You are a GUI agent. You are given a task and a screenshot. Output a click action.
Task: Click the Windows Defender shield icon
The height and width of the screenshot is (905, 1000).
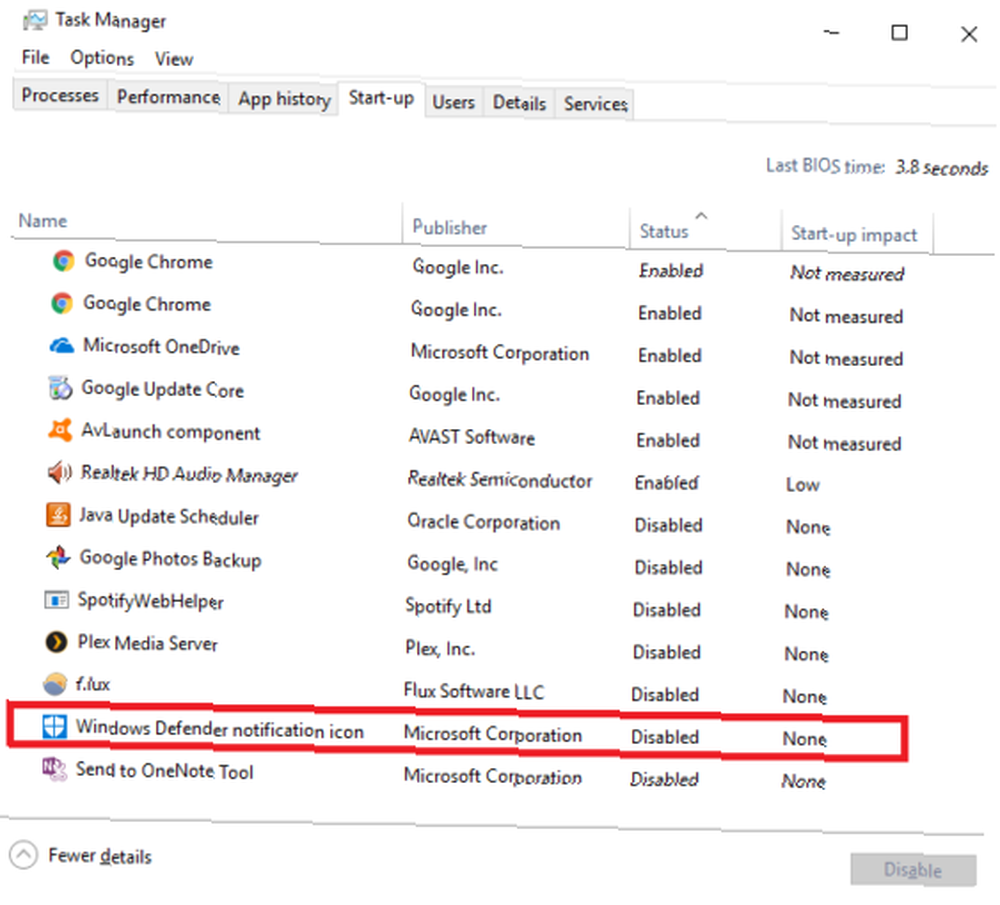(x=54, y=726)
